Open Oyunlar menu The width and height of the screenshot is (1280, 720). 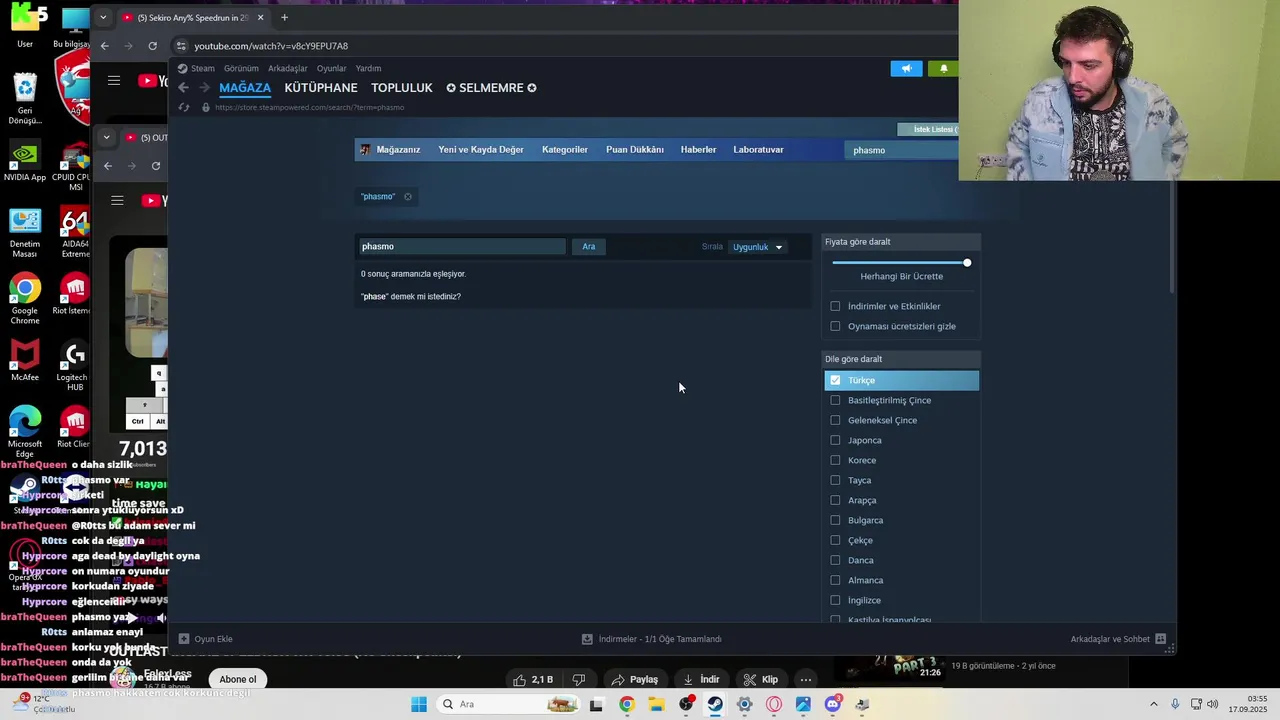click(331, 69)
